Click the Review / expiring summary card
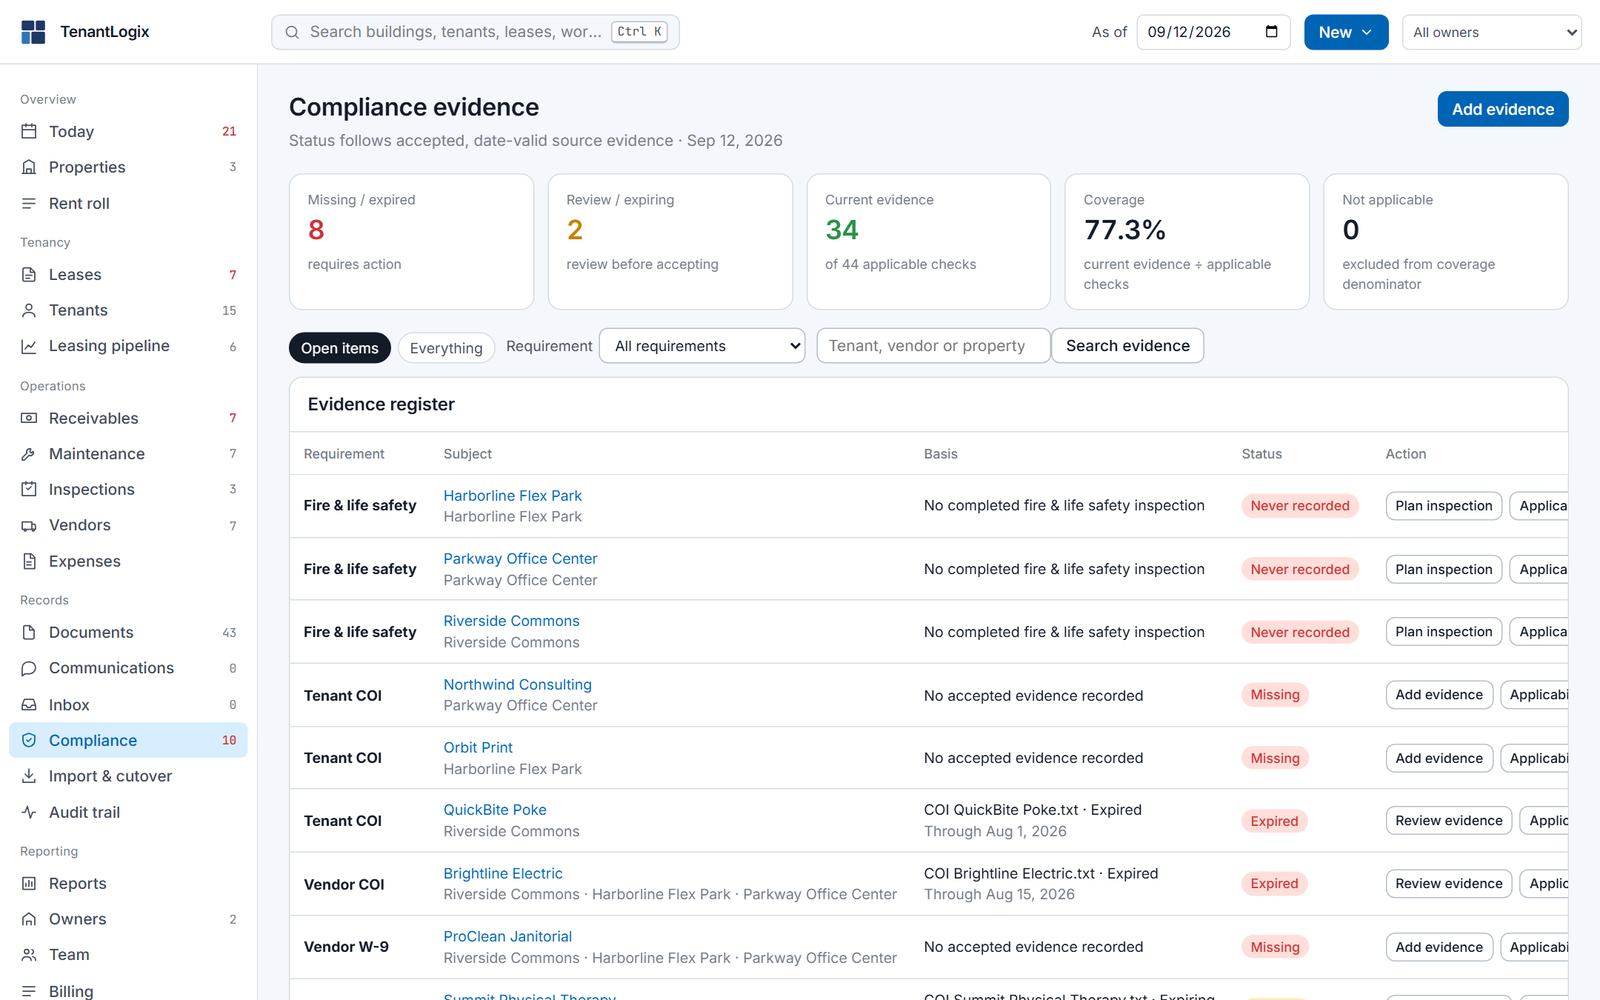The width and height of the screenshot is (1600, 1000). pos(670,242)
